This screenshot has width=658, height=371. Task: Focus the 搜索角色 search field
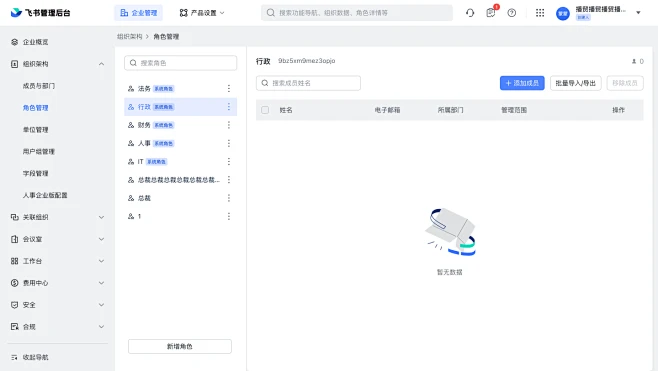point(180,63)
